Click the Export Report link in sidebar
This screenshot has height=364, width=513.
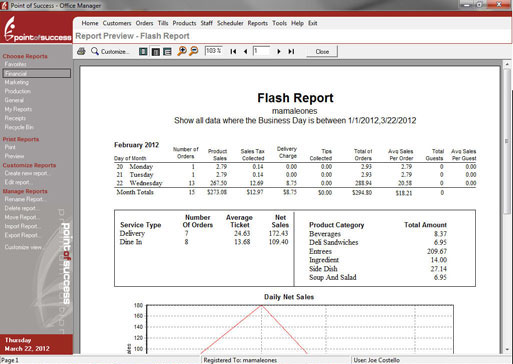click(21, 235)
